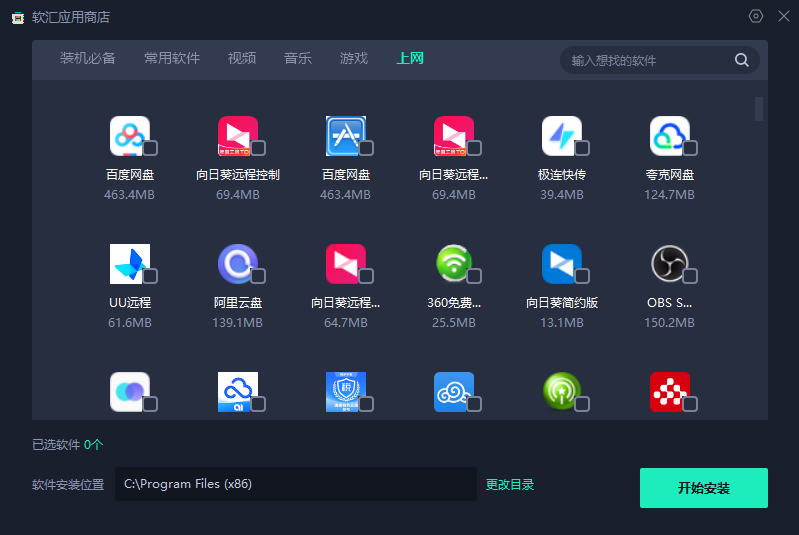Click the blue swirl-cloud app icon
799x535 pixels.
tap(454, 392)
